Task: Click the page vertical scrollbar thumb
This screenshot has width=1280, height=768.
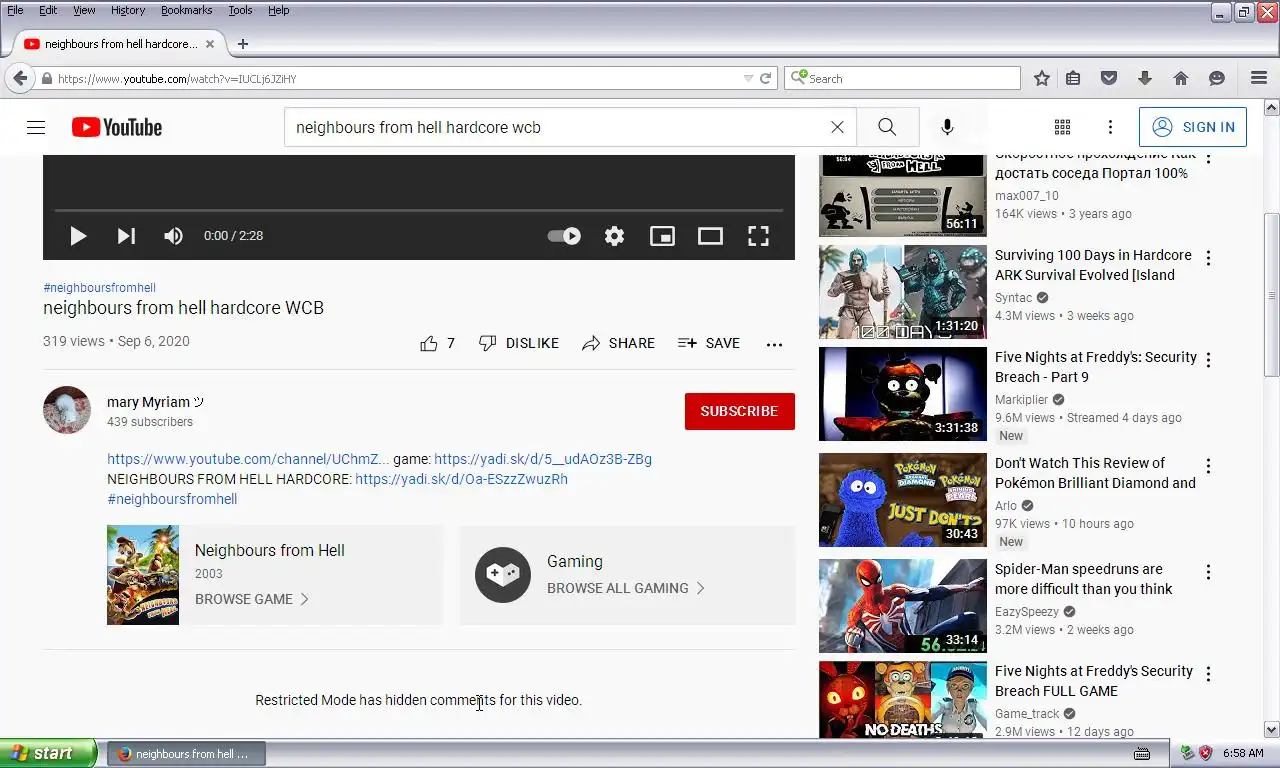Action: pyautogui.click(x=1272, y=294)
